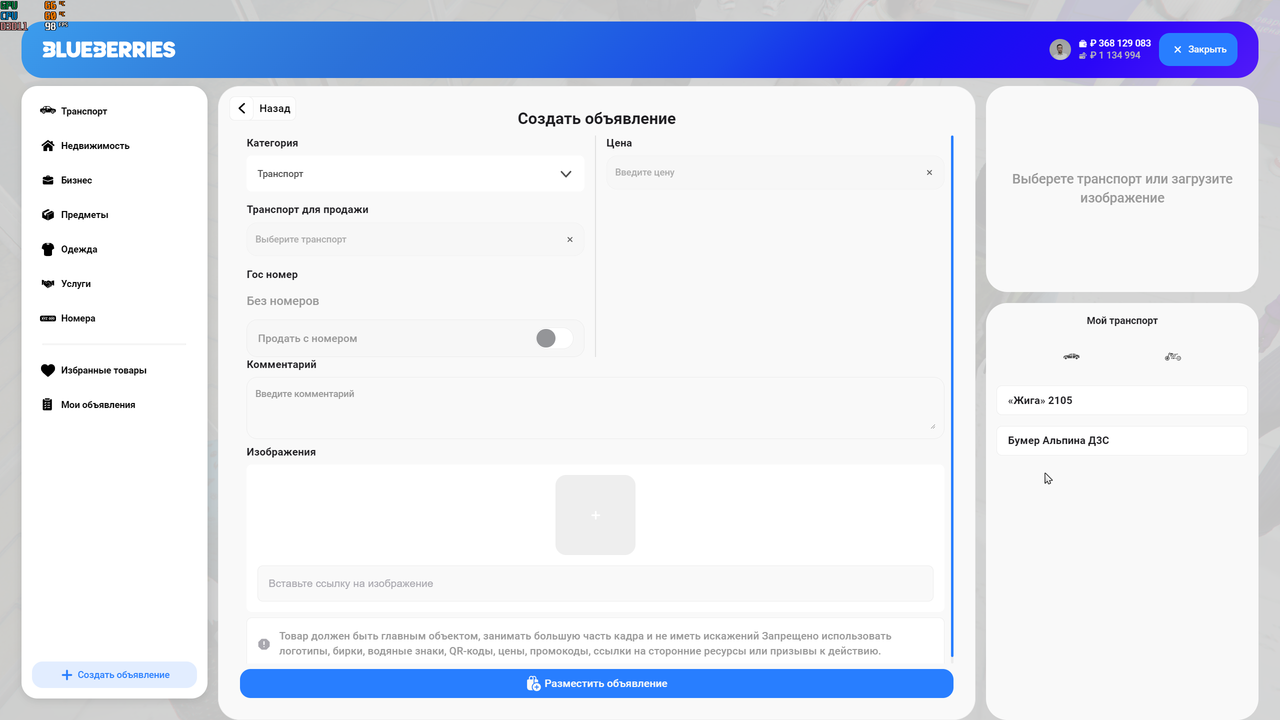The height and width of the screenshot is (720, 1280).
Task: Click the house icon beside Недвижимость
Action: (x=47, y=146)
